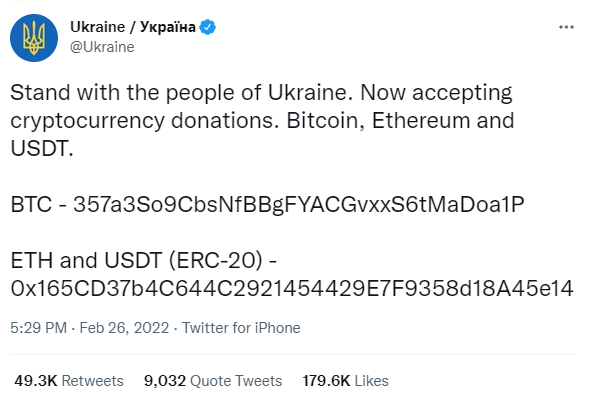Click the 'USDT.' word ending the paragraph
Viewport: 589px width, 407px height.
coord(42,148)
